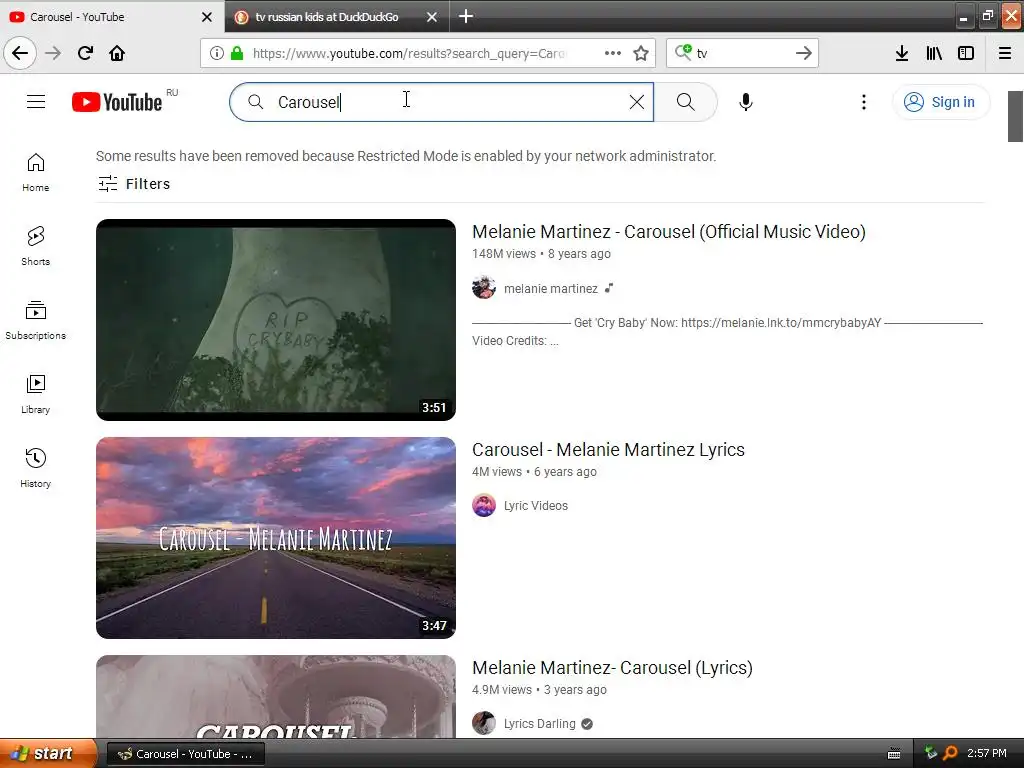Open the Firefox hamburger menu
This screenshot has height=768, width=1024.
pos(1005,53)
